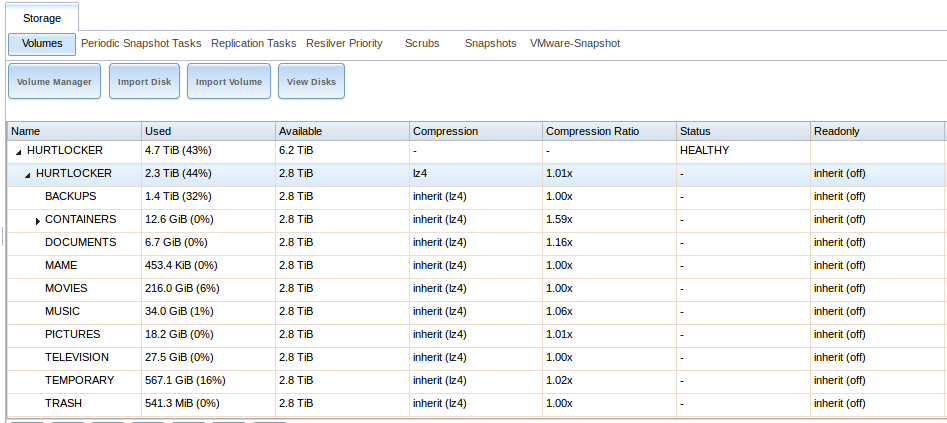Select the MOVIES dataset

coord(66,288)
